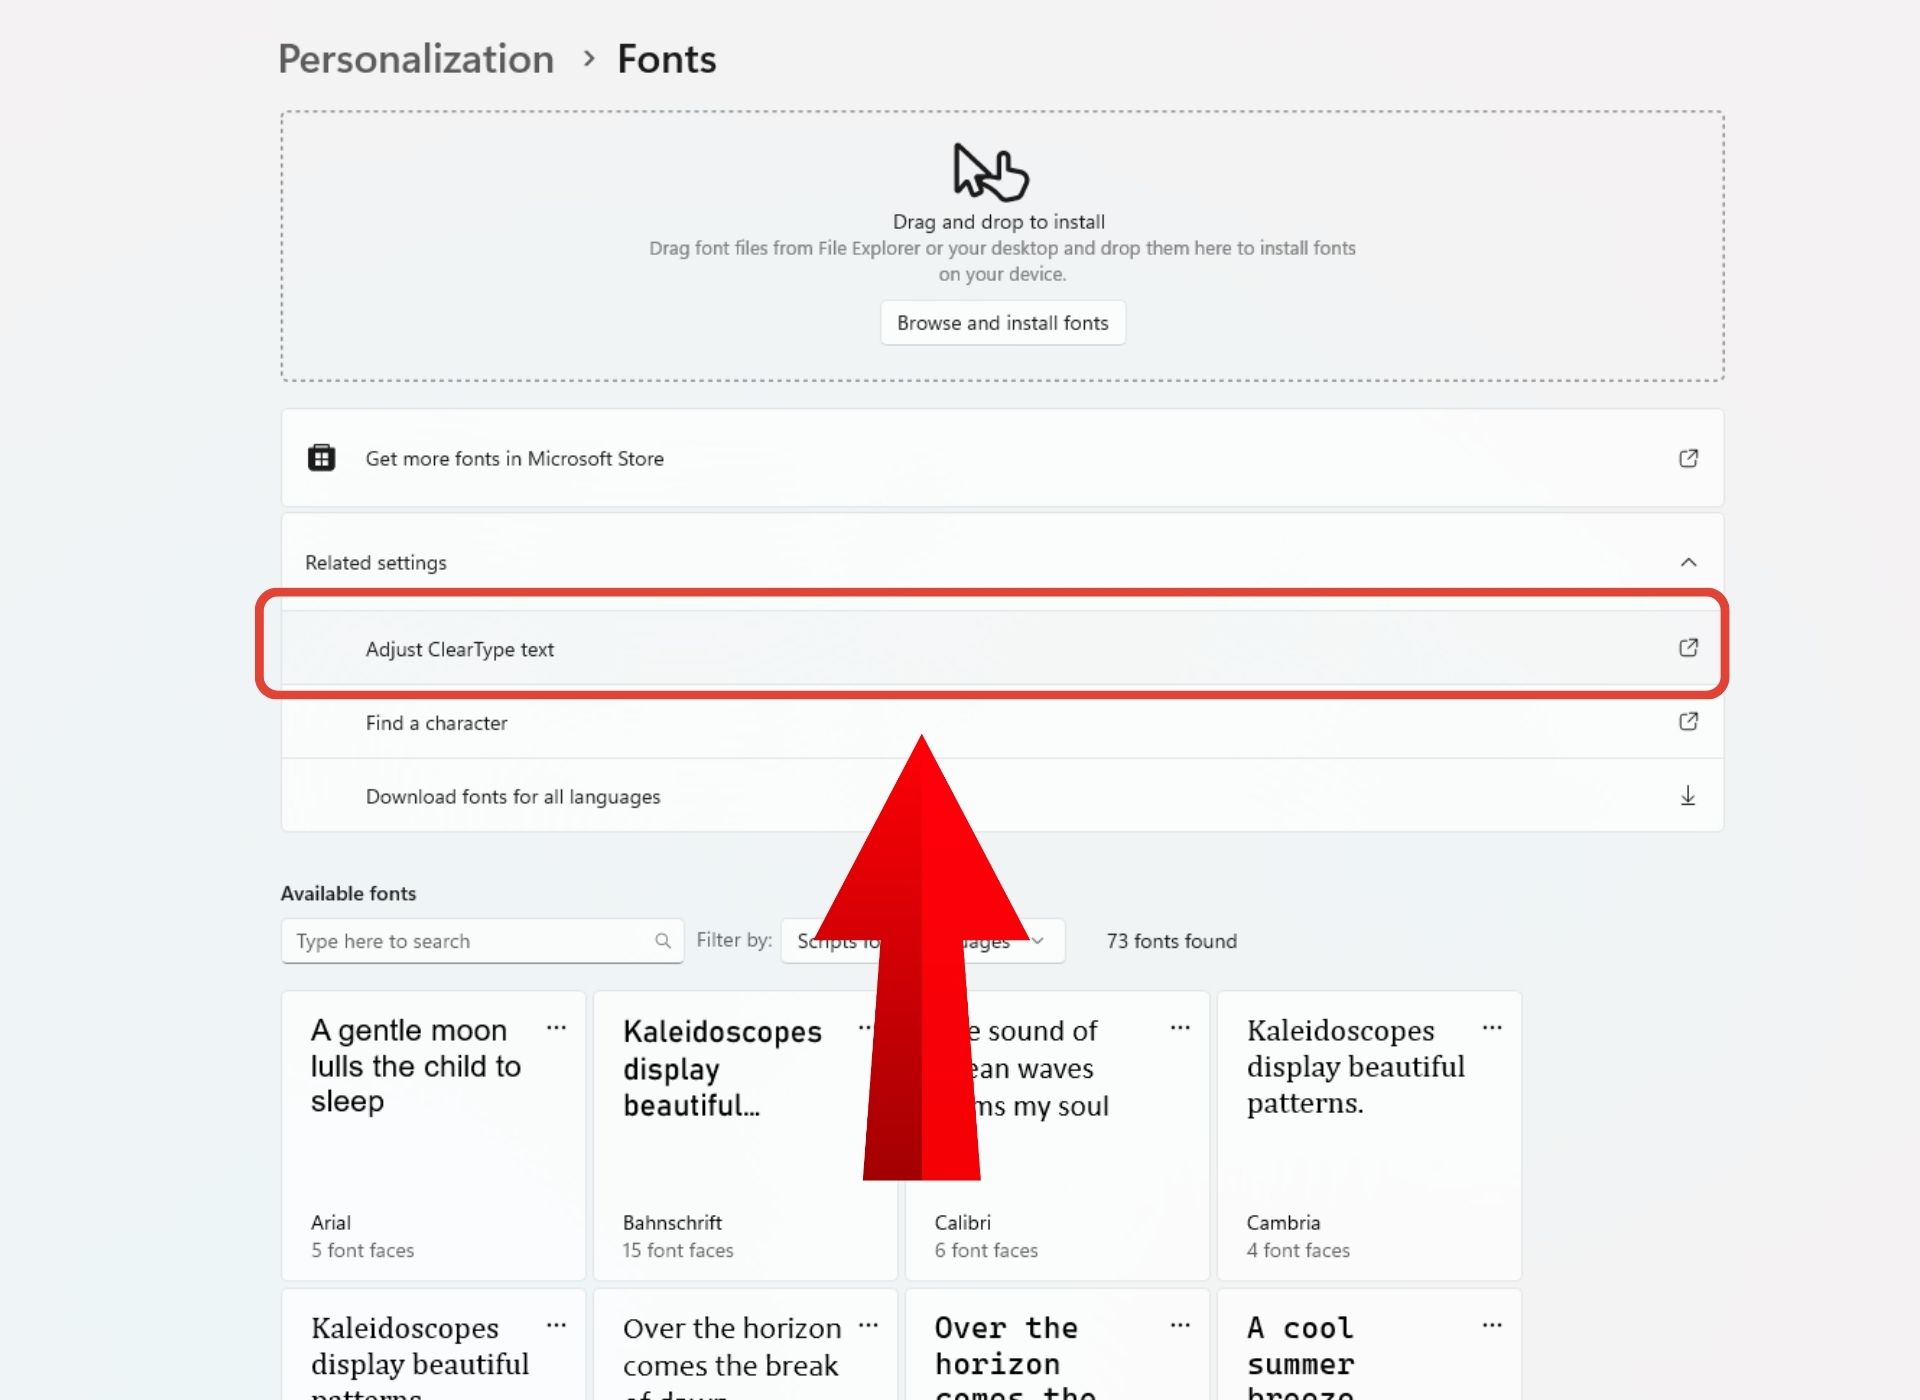The height and width of the screenshot is (1400, 1920).
Task: Open the more options dots on Cambria card
Action: coord(1492,1028)
